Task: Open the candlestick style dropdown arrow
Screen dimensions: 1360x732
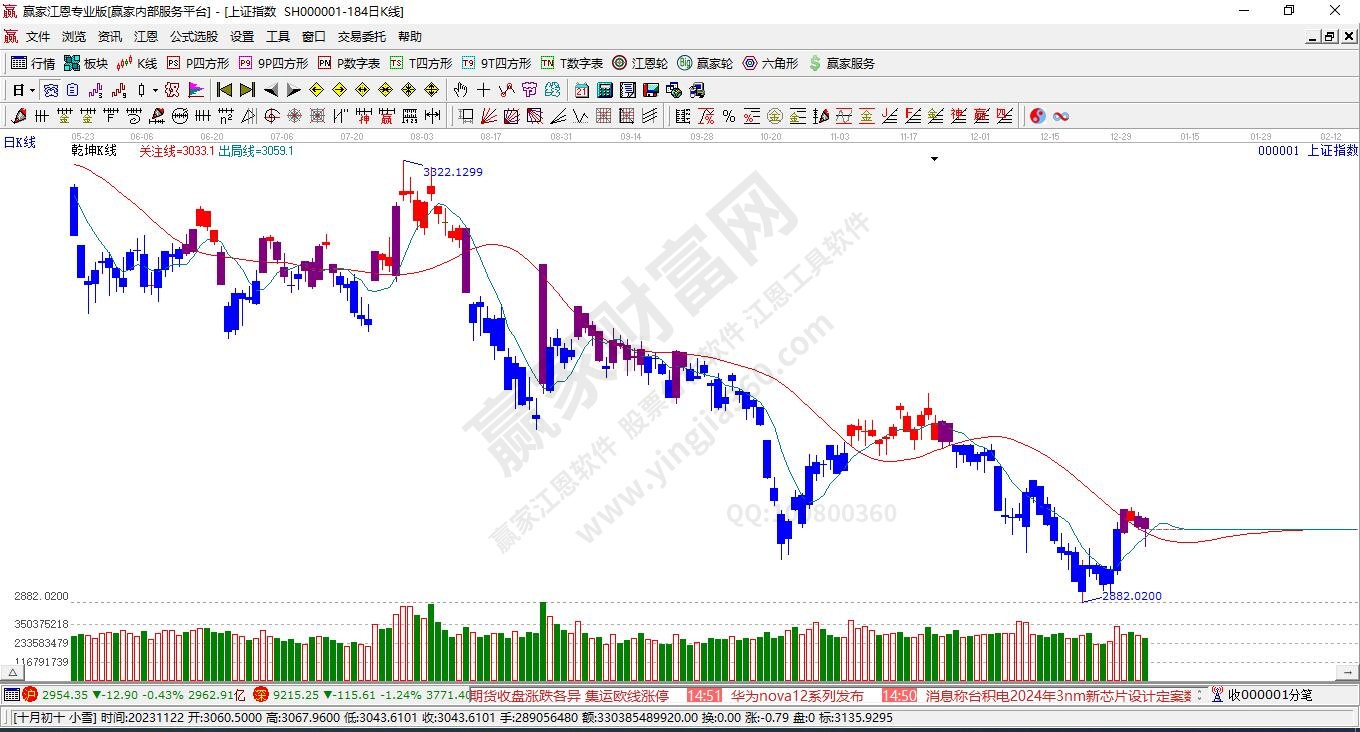Action: (x=155, y=90)
